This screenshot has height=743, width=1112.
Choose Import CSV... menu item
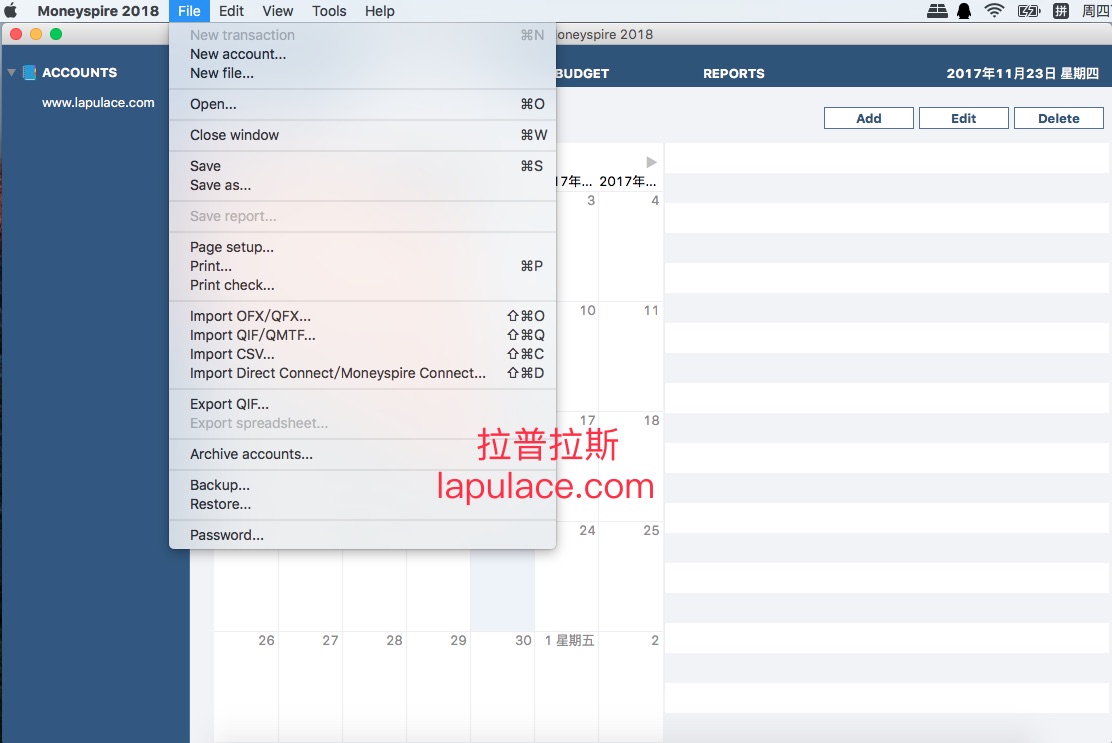point(362,354)
